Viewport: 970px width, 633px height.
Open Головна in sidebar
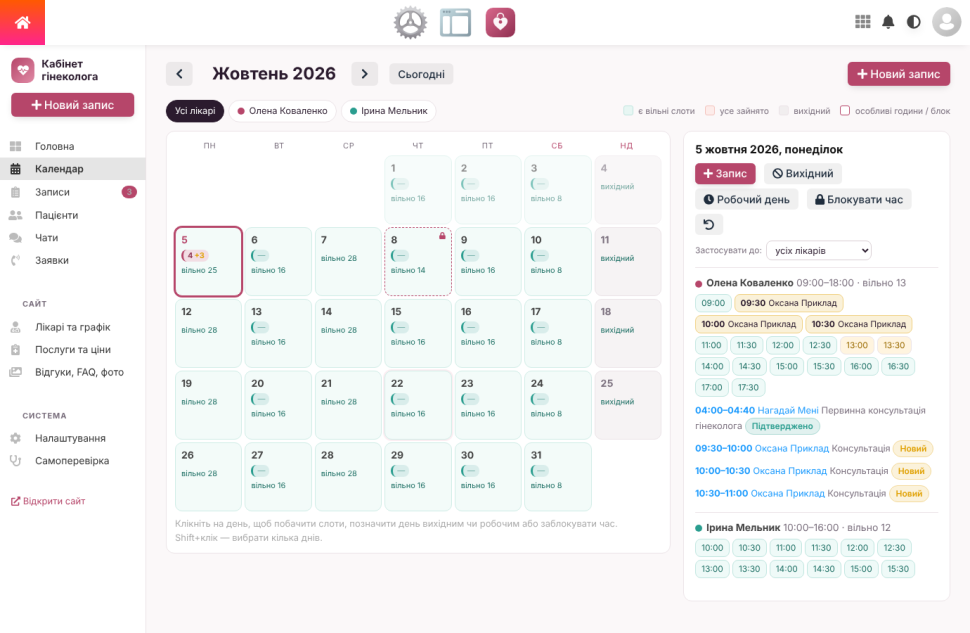73,146
